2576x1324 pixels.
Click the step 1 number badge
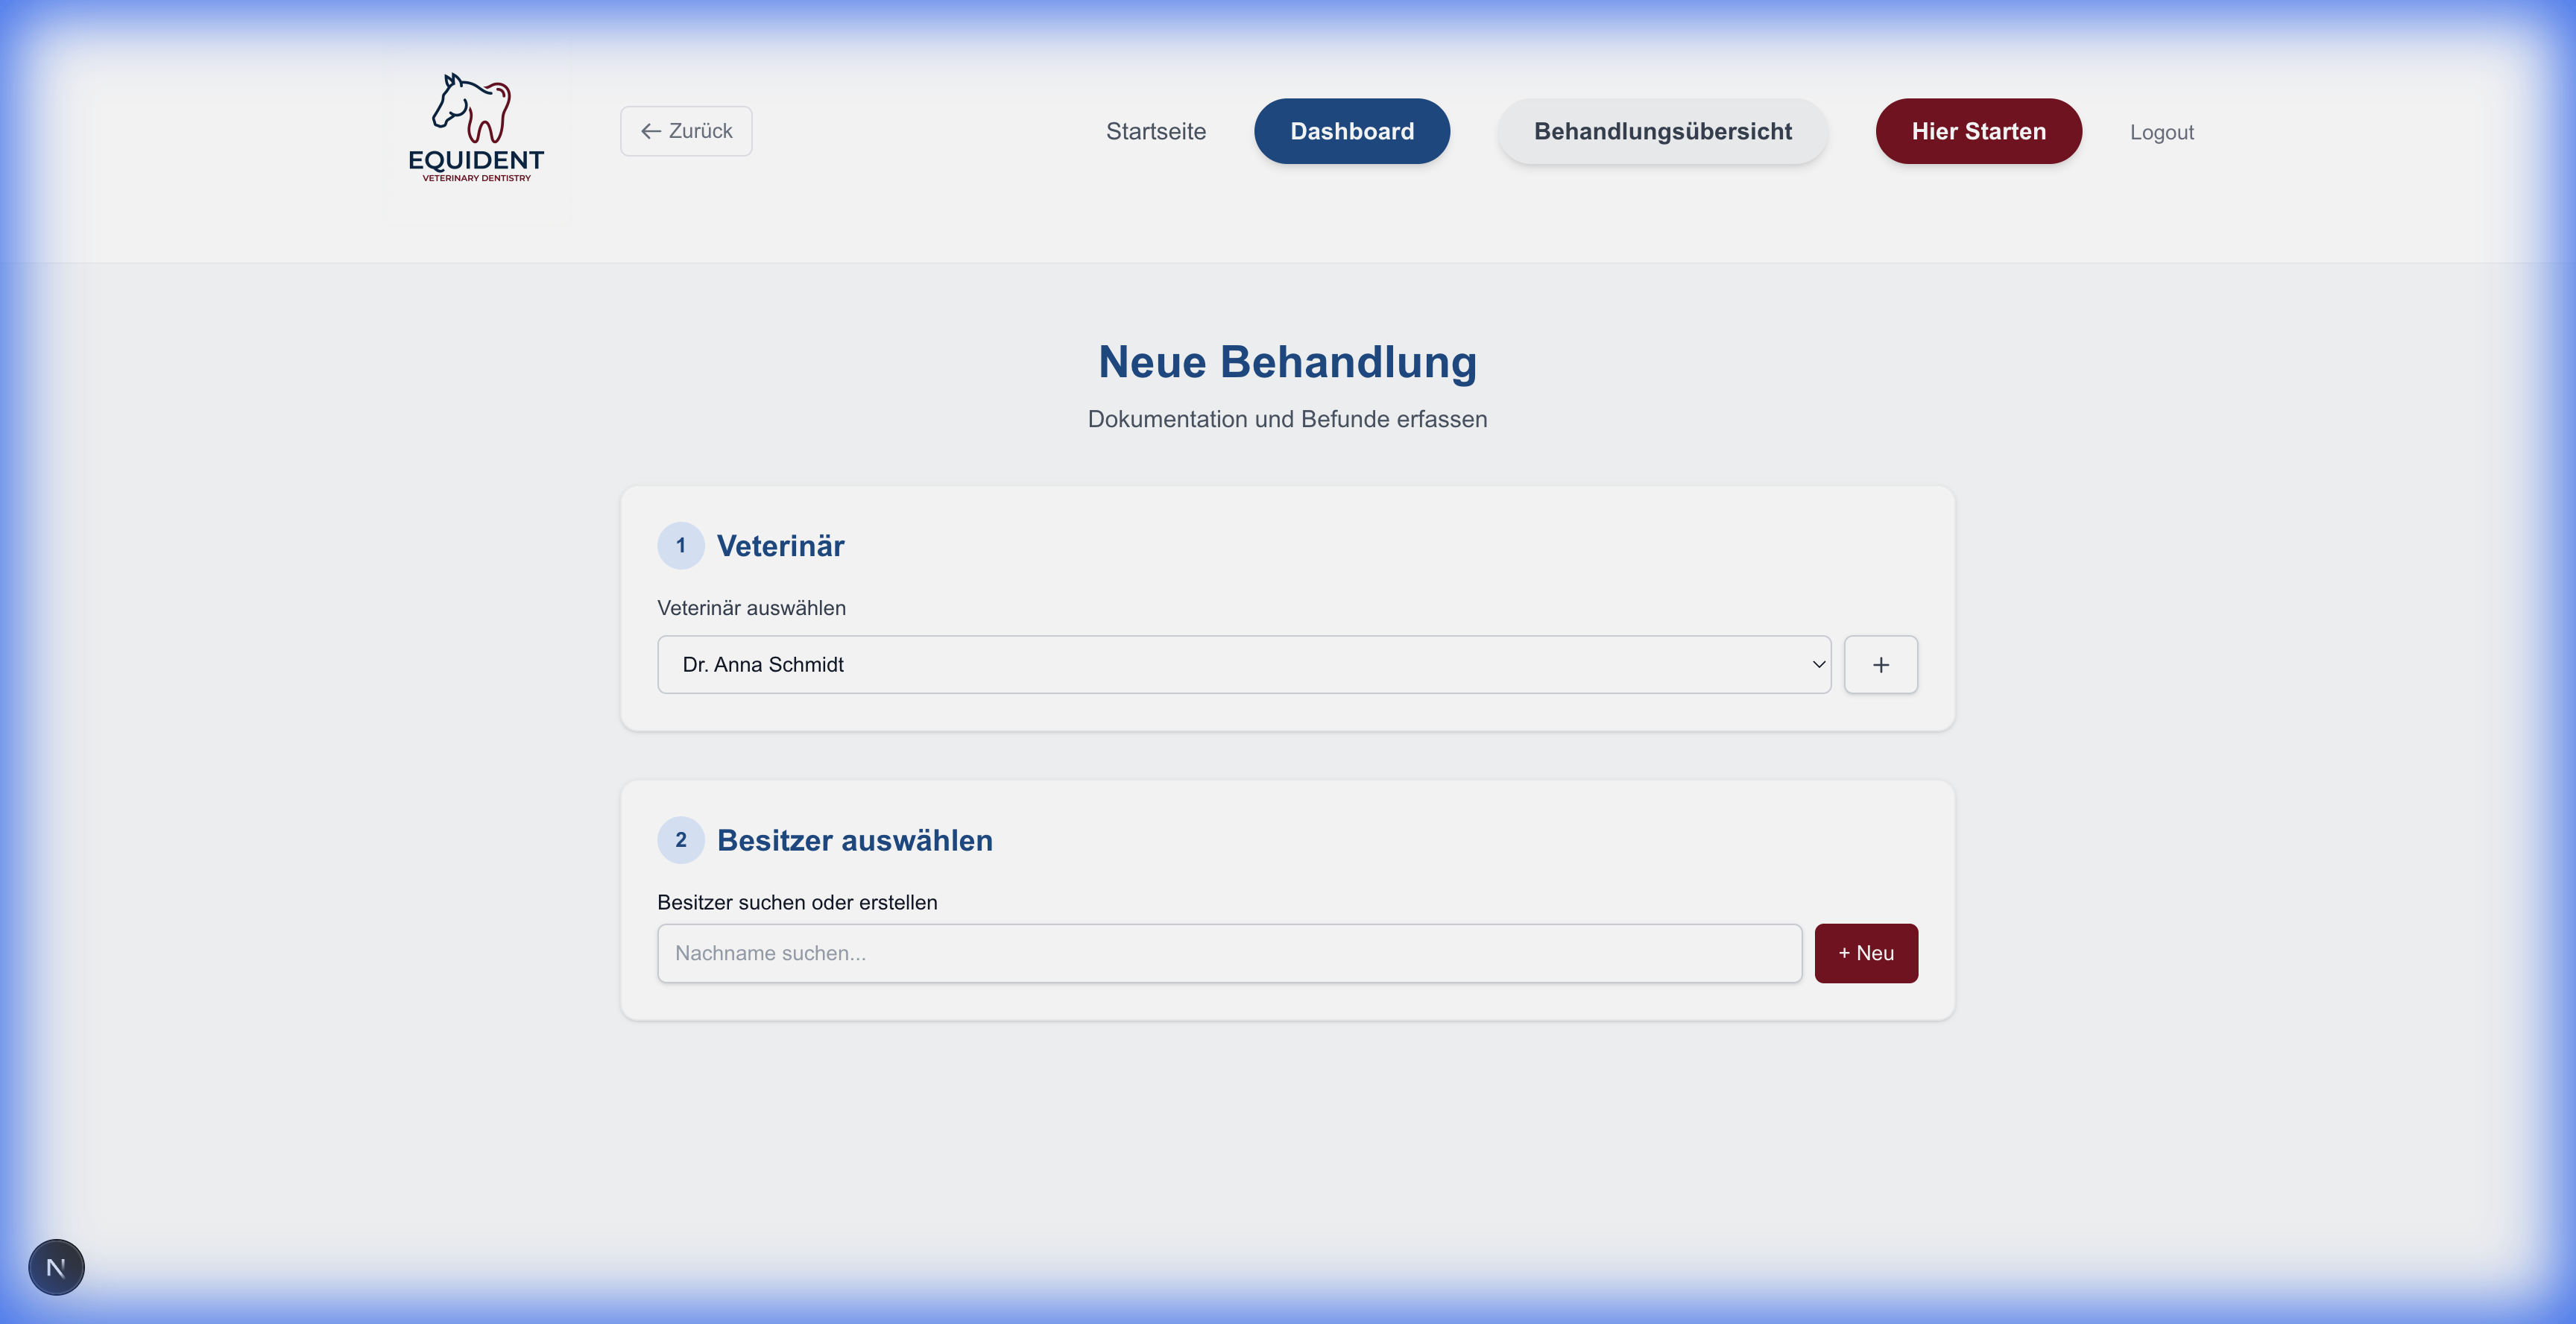click(680, 546)
